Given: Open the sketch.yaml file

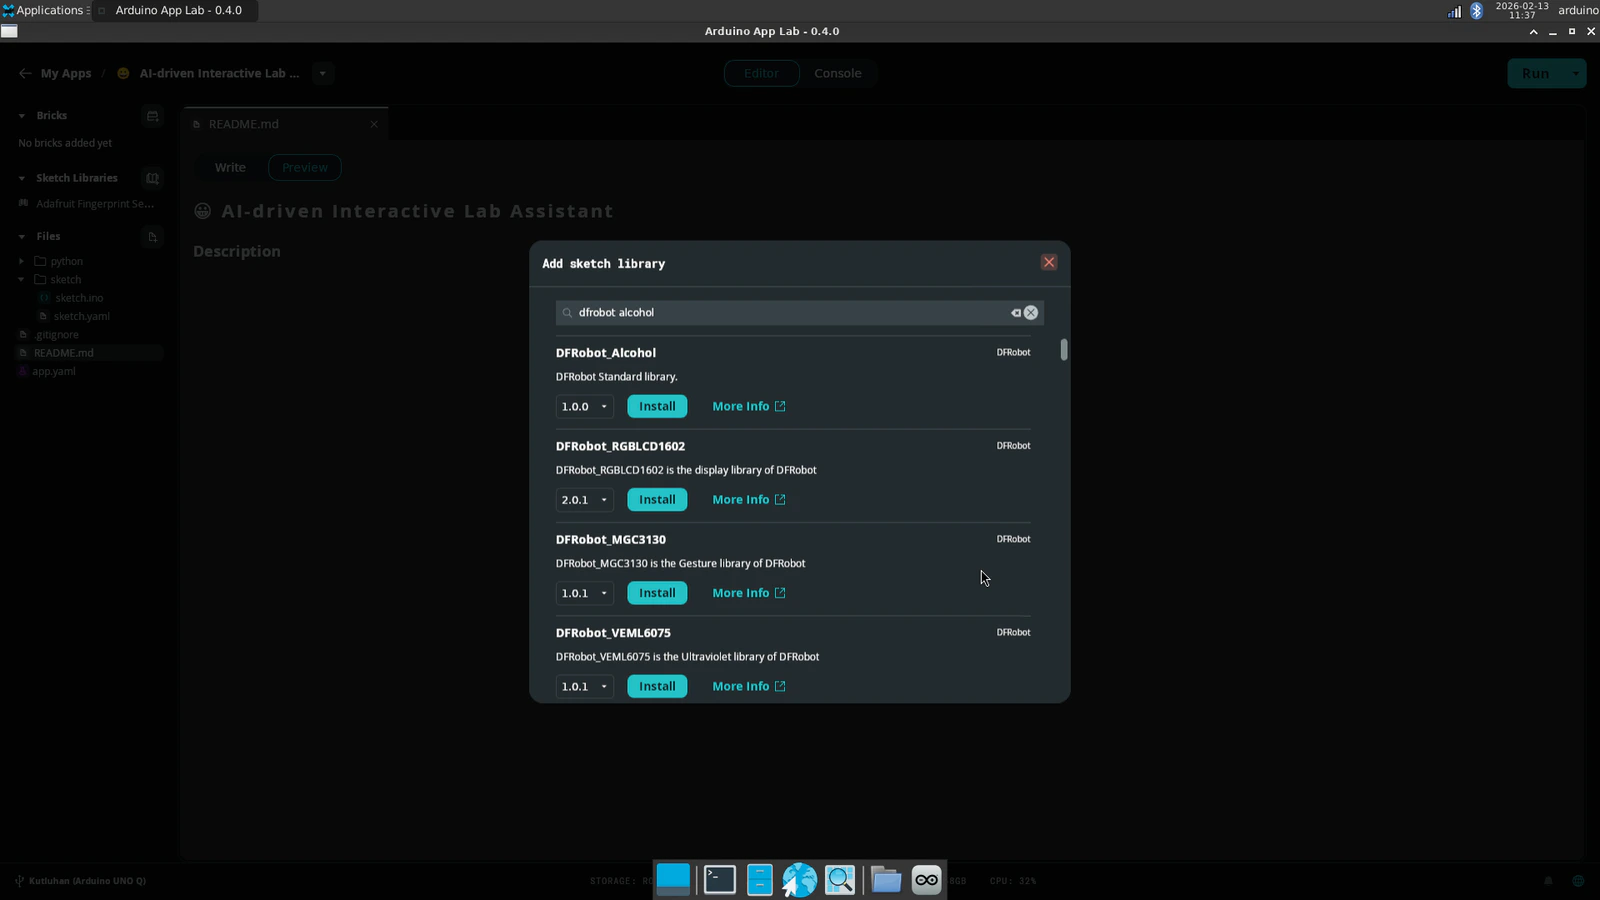Looking at the screenshot, I should (x=82, y=316).
